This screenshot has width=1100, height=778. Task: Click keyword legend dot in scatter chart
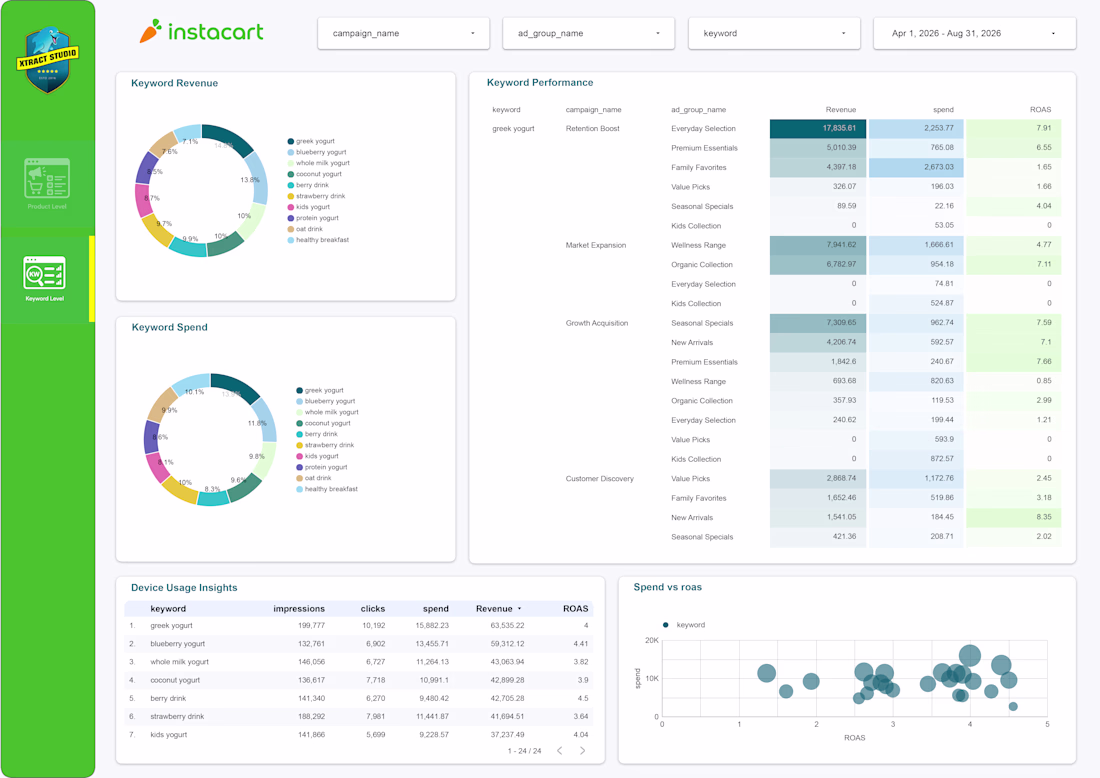665,624
